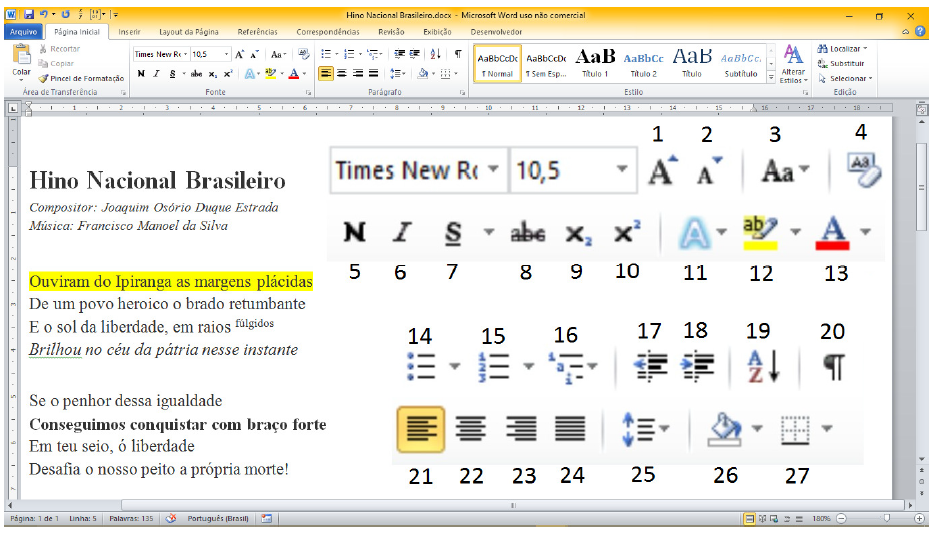Click the Superscript icon numbered 10
940x534 pixels.
click(627, 233)
